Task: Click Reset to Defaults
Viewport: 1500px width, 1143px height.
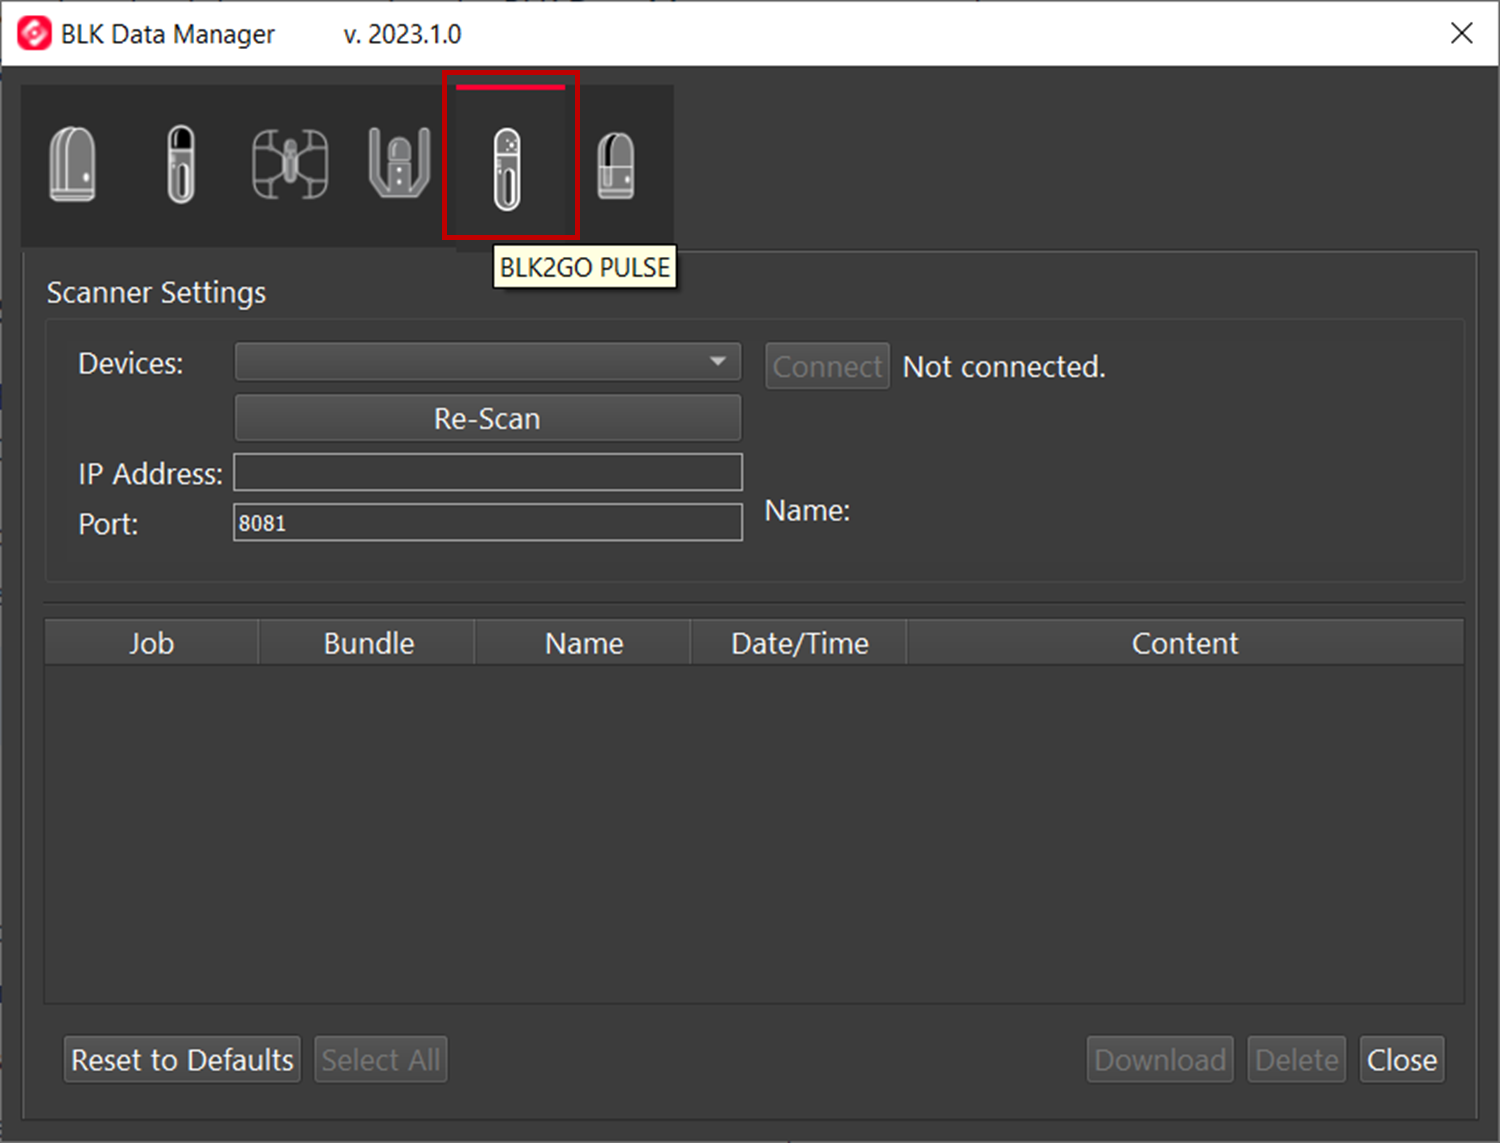Action: (181, 1059)
